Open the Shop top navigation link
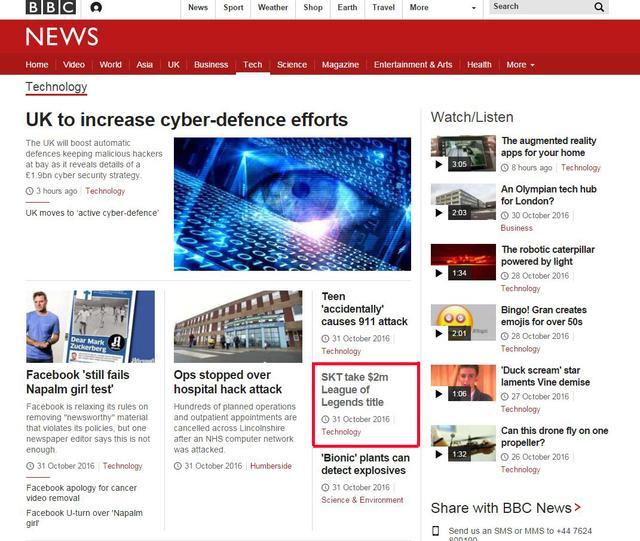The image size is (640, 541). pyautogui.click(x=313, y=7)
